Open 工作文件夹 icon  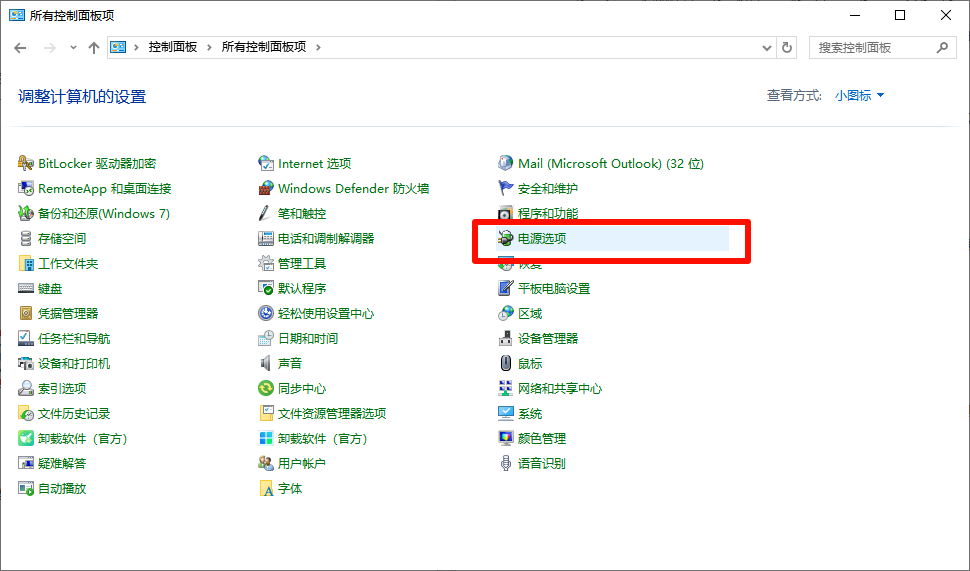coord(25,264)
